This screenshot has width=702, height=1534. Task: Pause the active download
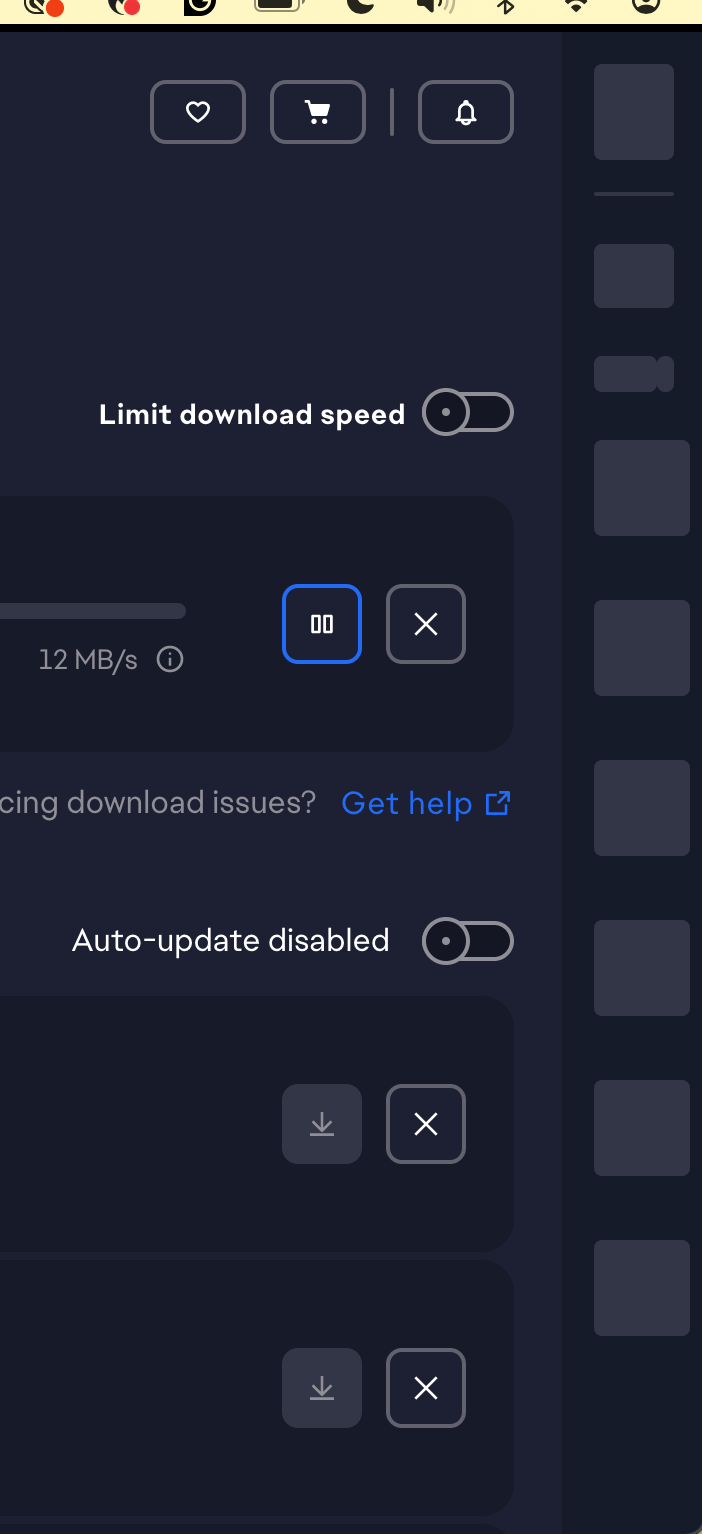(x=322, y=624)
